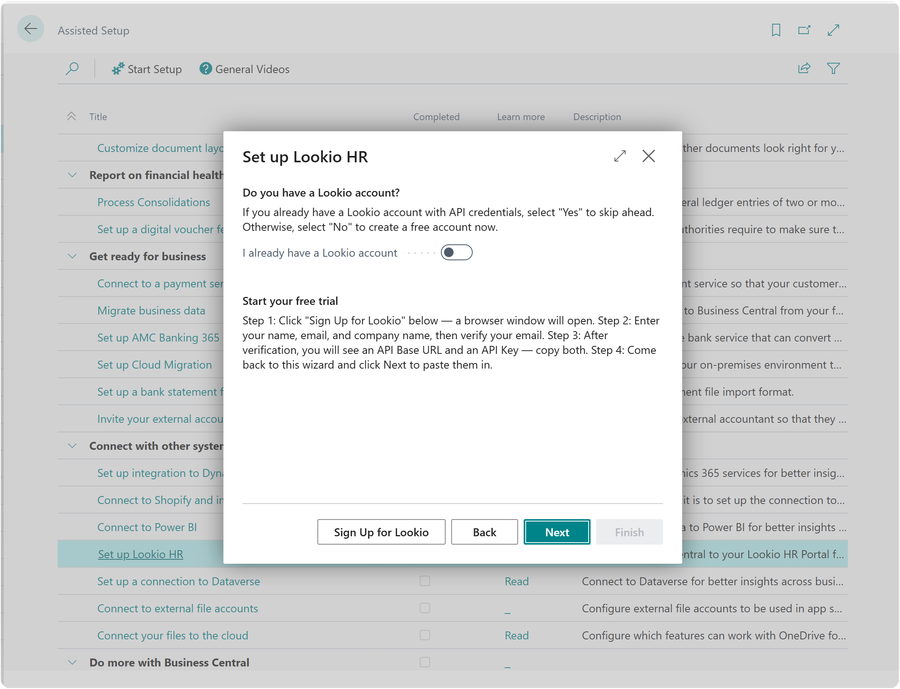Image resolution: width=900 pixels, height=689 pixels.
Task: Open the Read link for Connect your files to the cloud
Action: (x=516, y=635)
